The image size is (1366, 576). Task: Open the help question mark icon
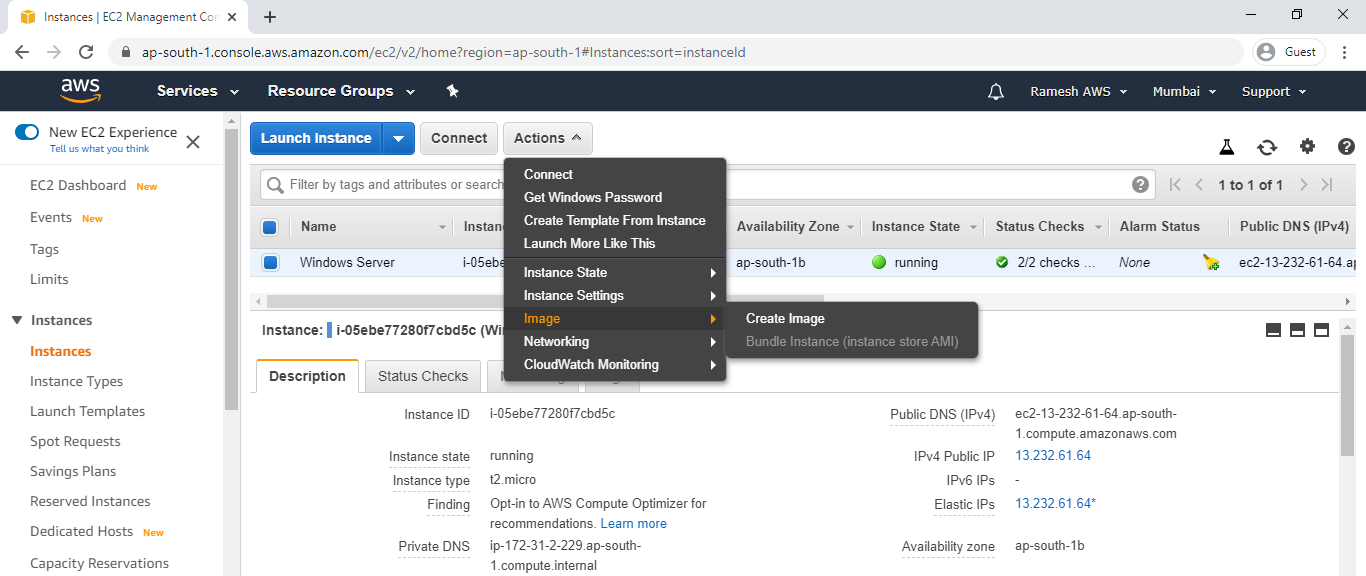click(1346, 147)
